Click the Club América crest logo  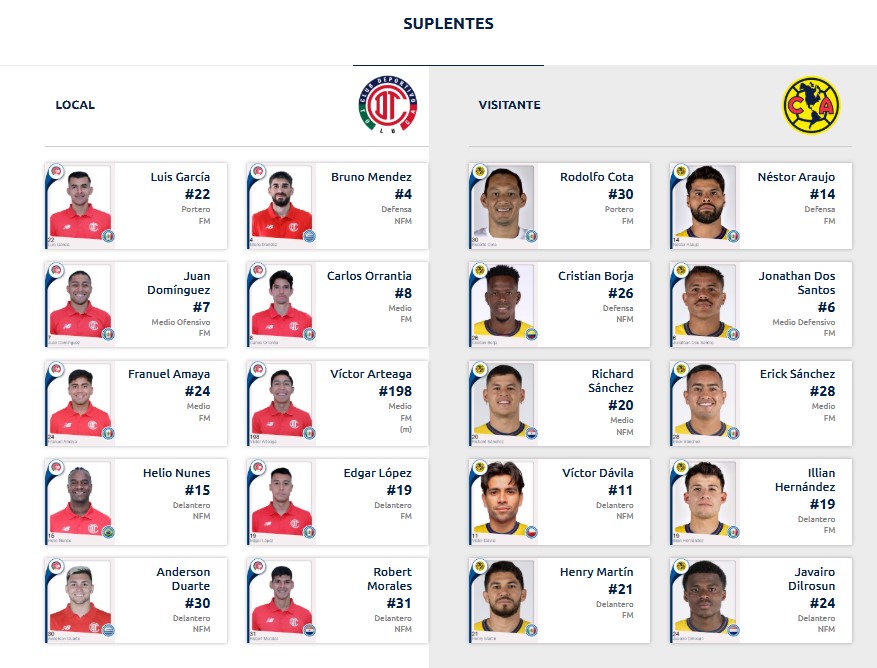(811, 105)
